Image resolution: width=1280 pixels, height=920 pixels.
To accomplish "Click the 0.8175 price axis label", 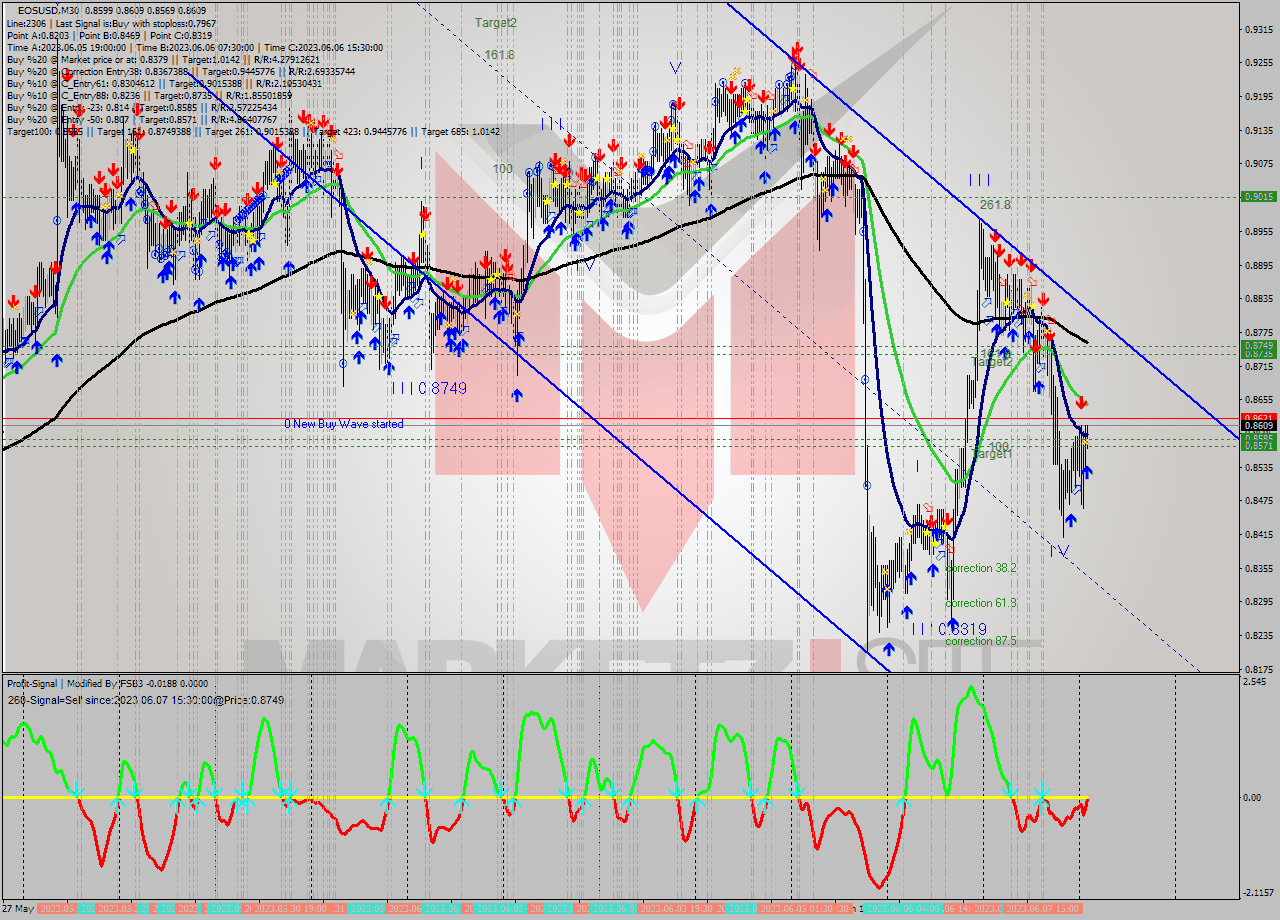I will tap(1258, 669).
